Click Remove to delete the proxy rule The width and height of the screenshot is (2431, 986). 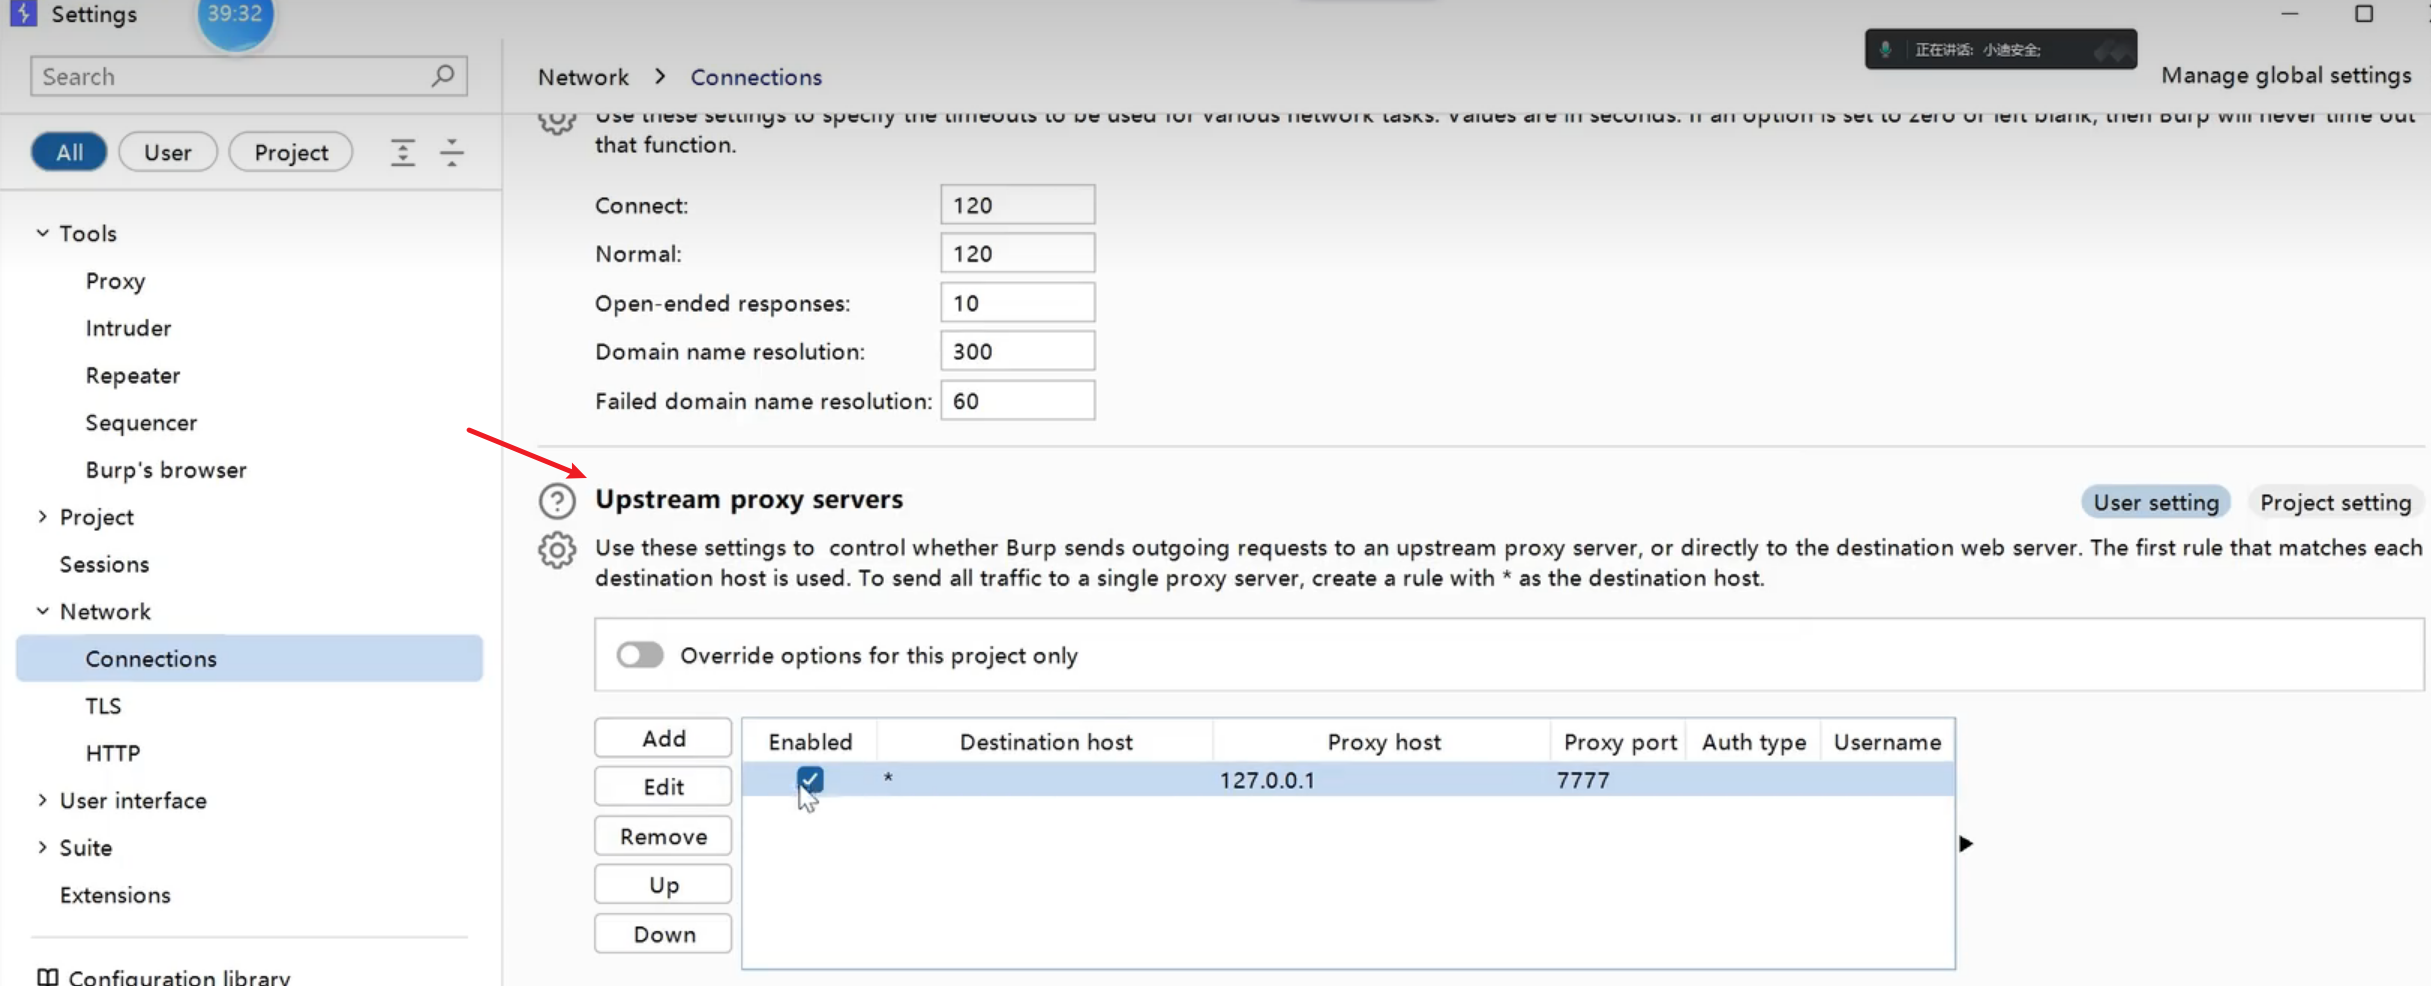click(x=663, y=836)
